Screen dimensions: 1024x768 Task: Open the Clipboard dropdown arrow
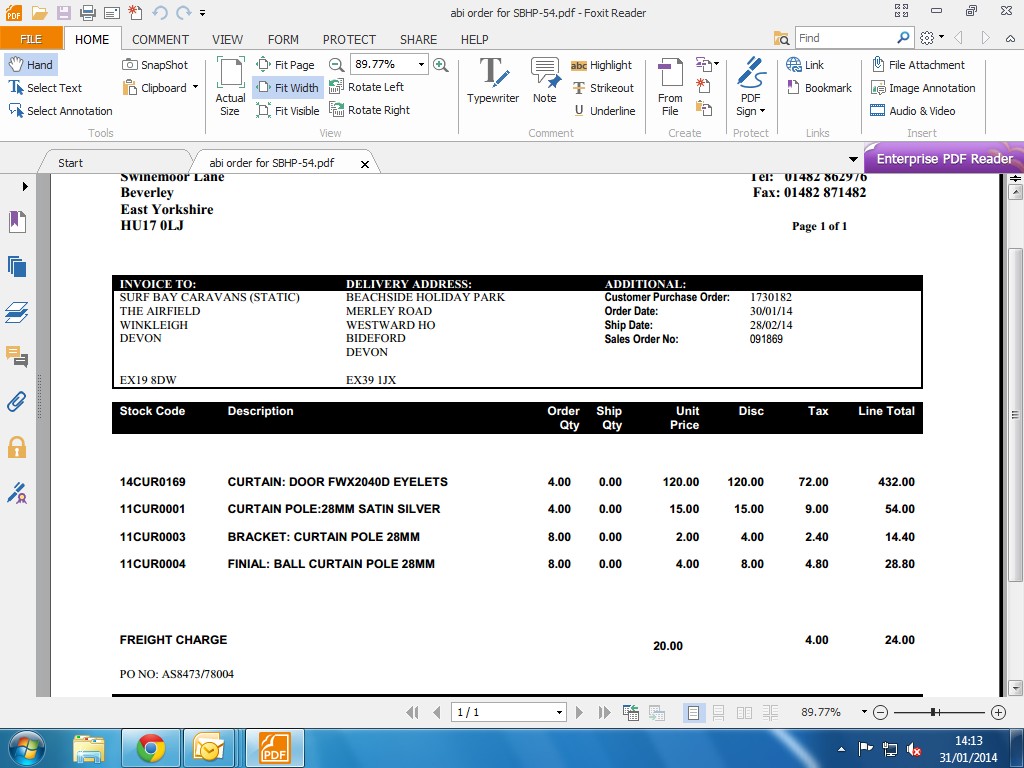point(195,87)
